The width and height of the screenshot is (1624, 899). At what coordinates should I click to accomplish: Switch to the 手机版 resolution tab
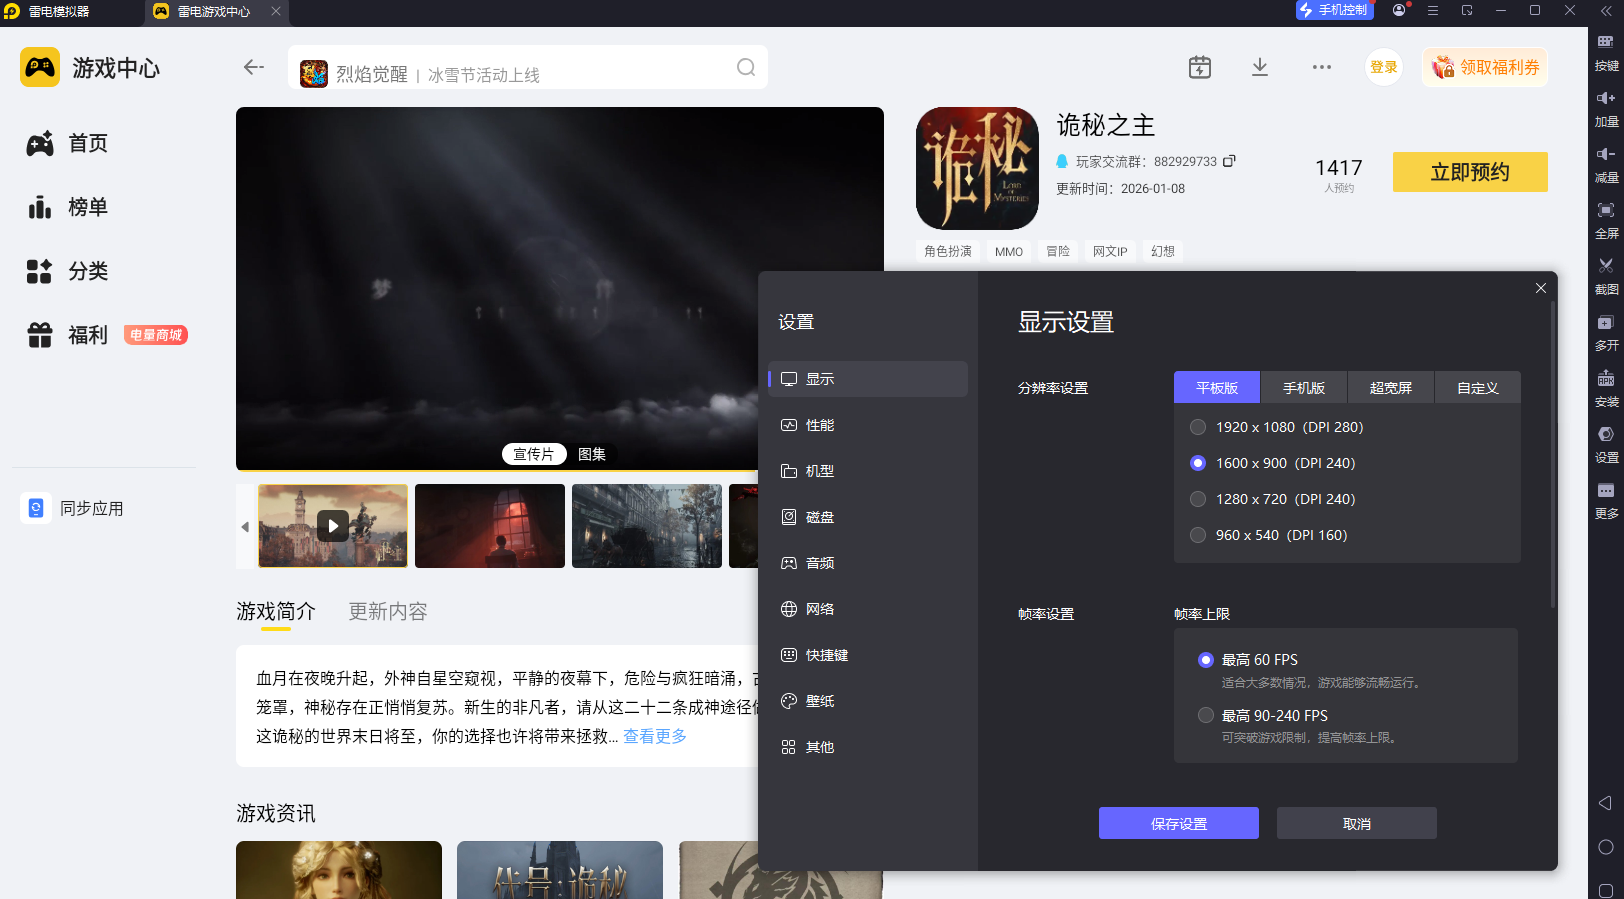[1303, 388]
